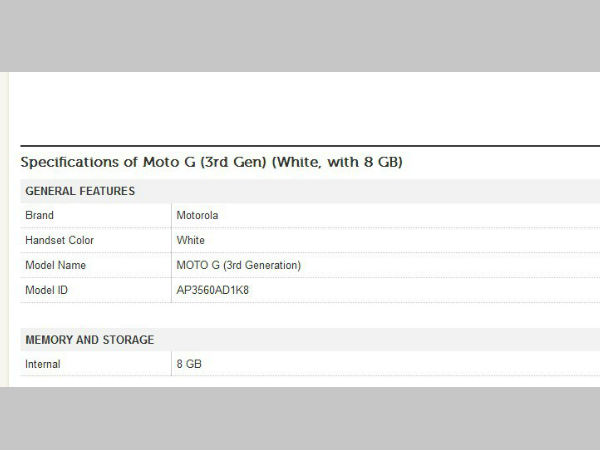This screenshot has width=600, height=450.
Task: Click the Model Name label
Action: tap(56, 265)
